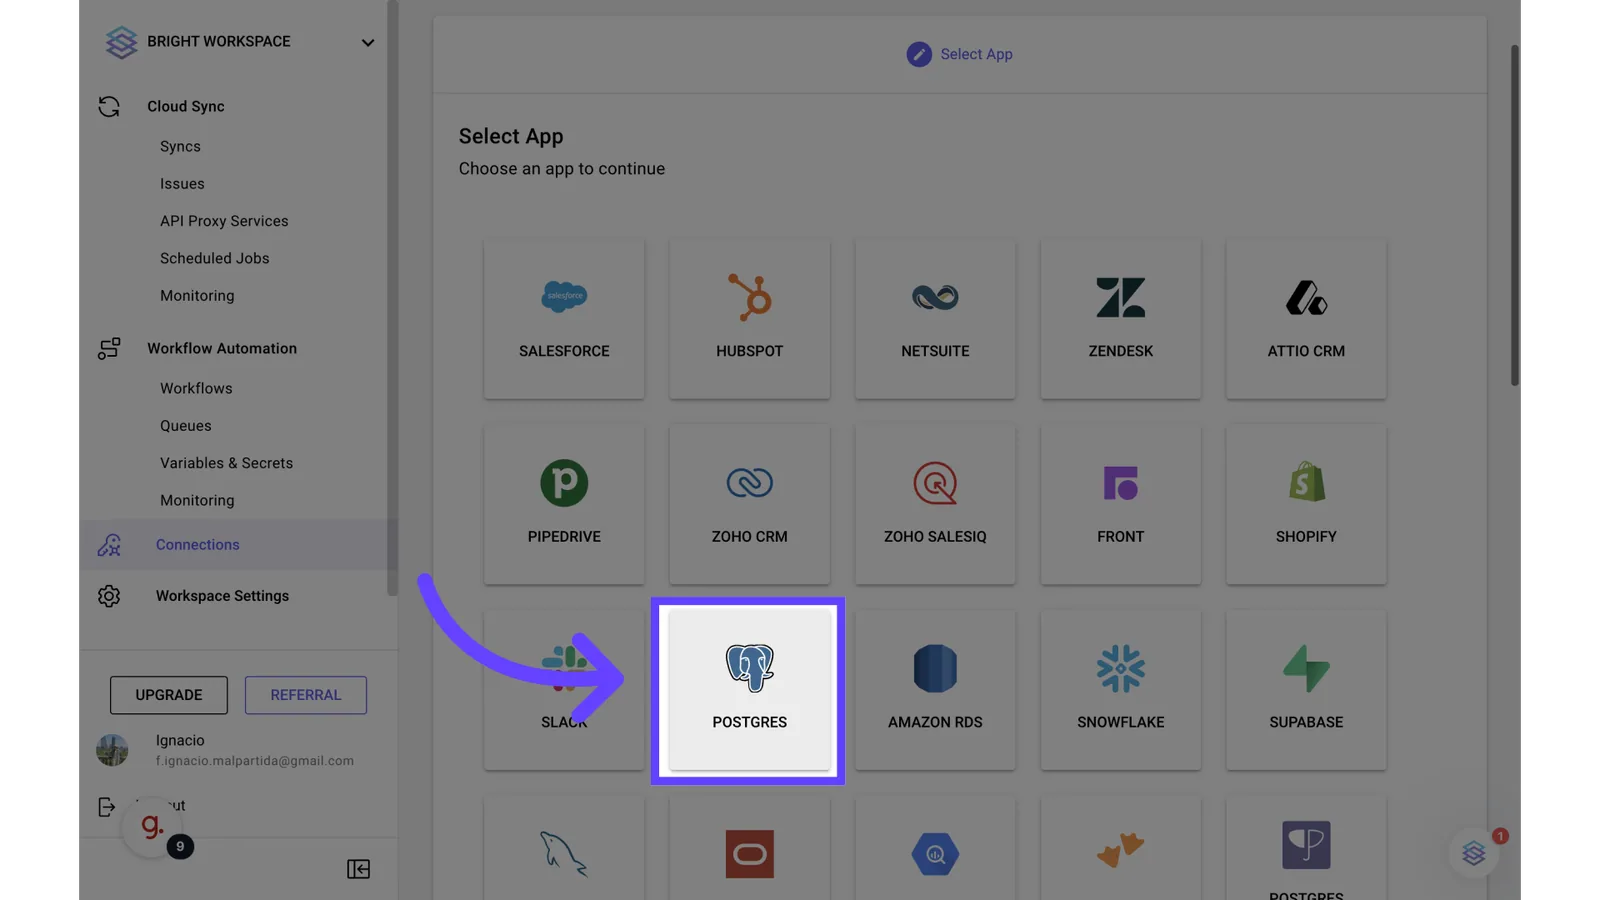This screenshot has width=1600, height=900.
Task: Select the Pipedrive app card
Action: coord(564,504)
